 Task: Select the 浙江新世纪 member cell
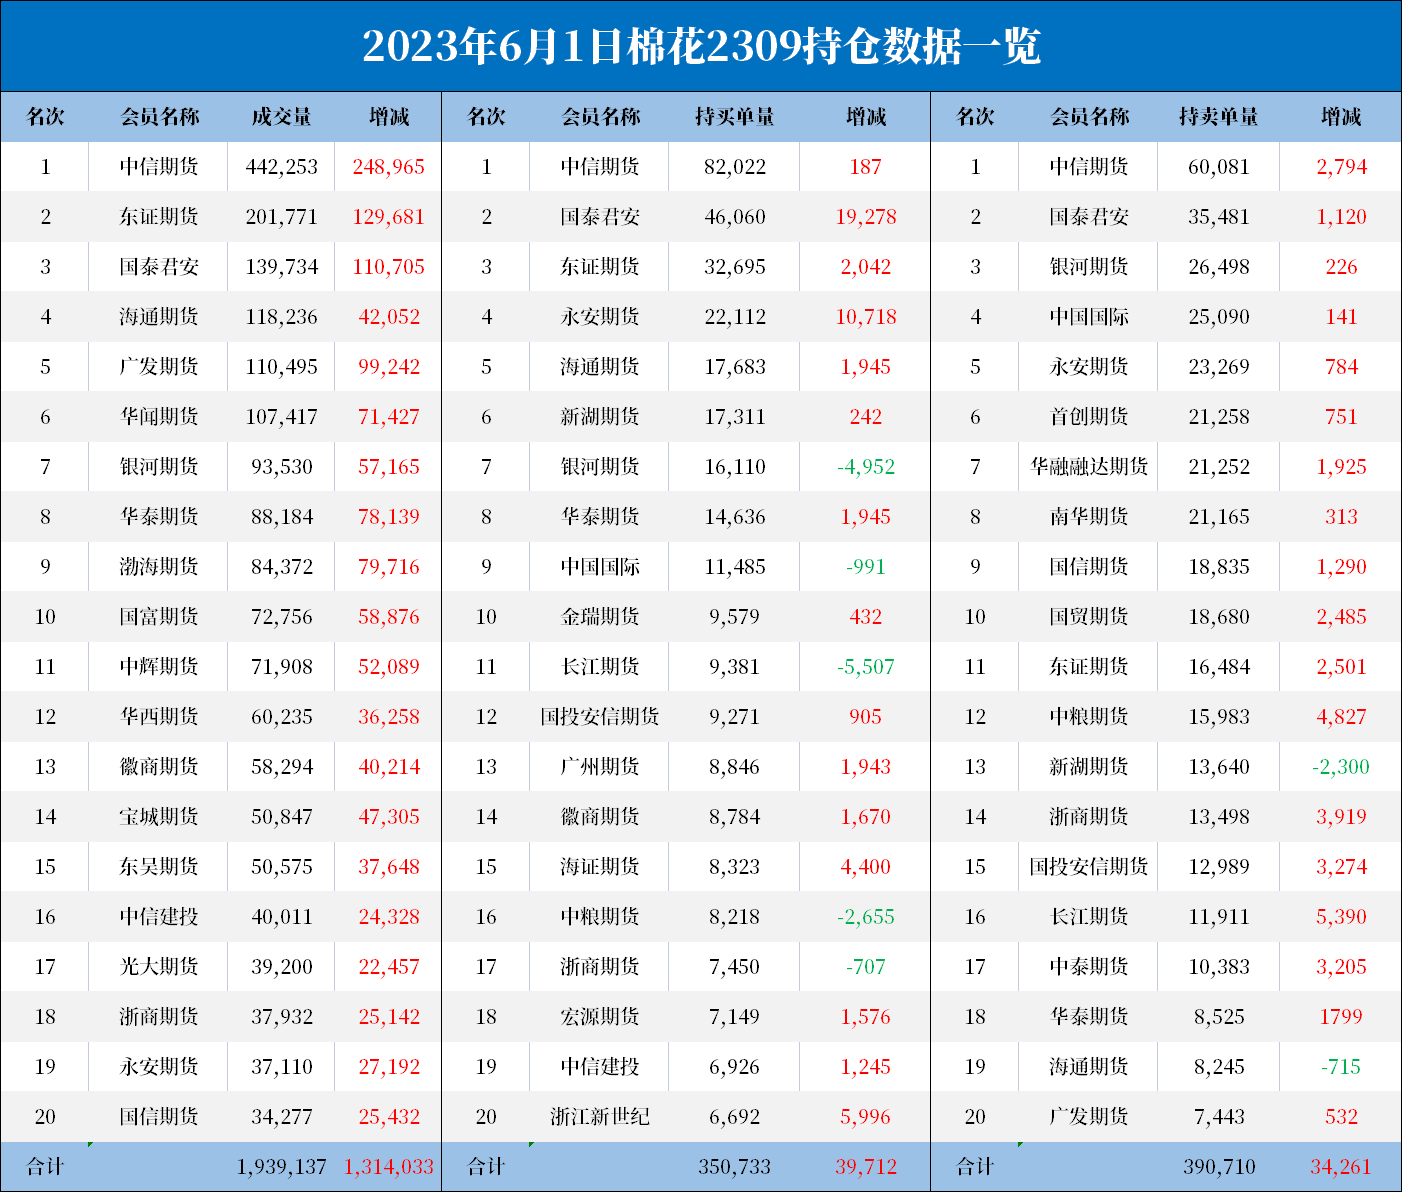tap(600, 1117)
